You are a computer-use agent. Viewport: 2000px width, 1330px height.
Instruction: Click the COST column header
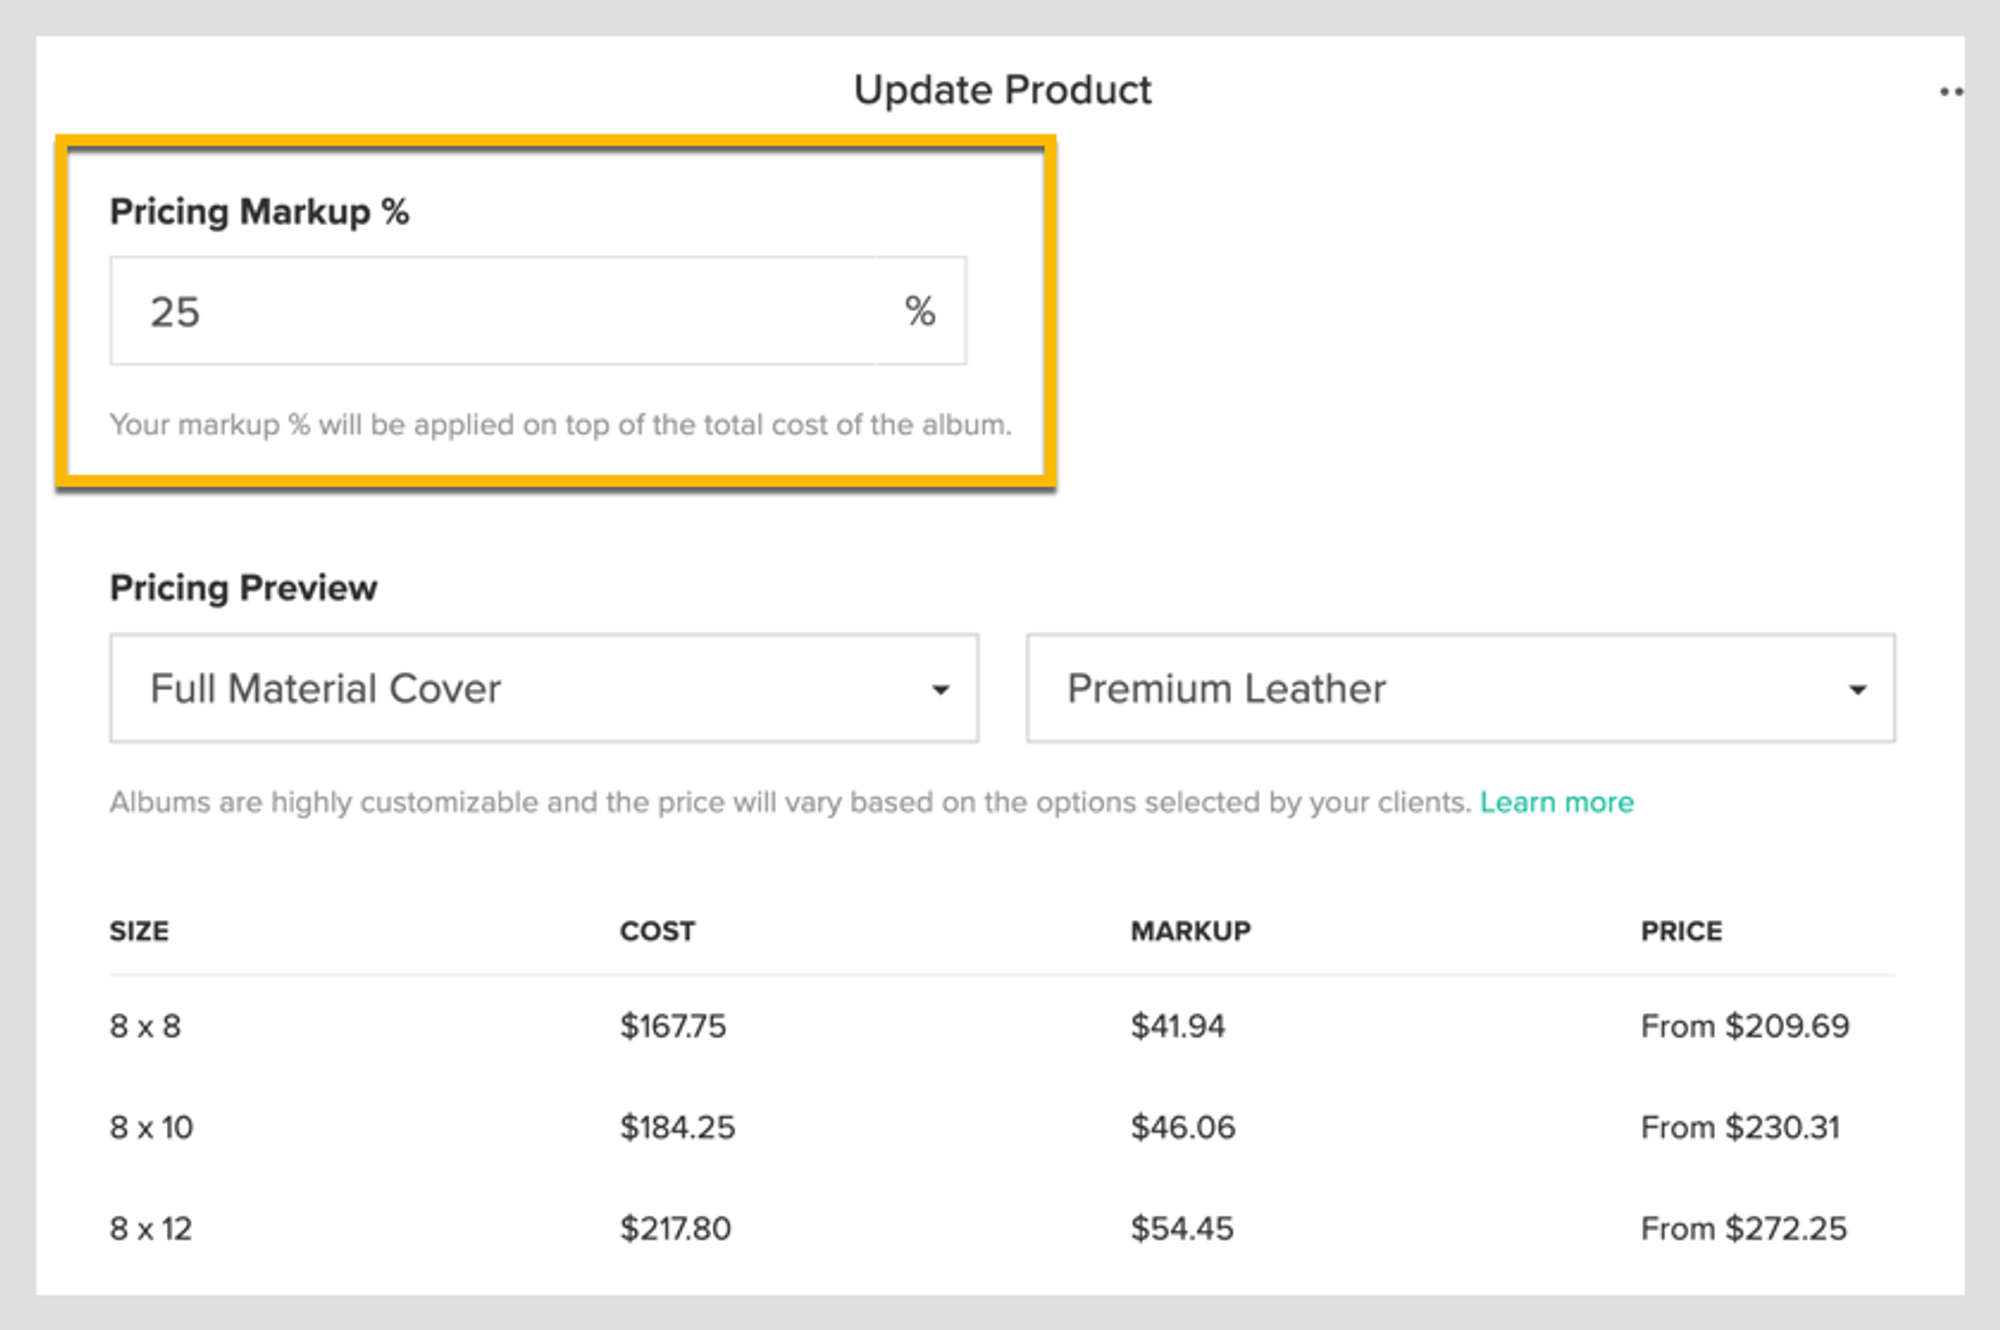pos(657,931)
